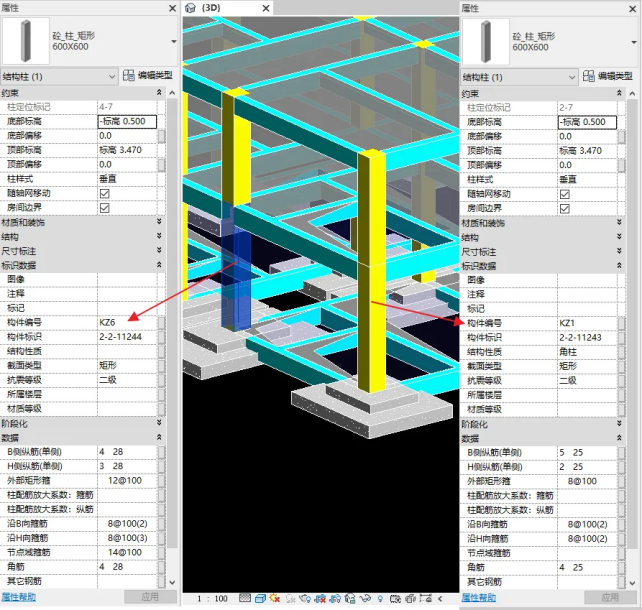Click temporary hide/isolate glasses icon
This screenshot has height=610, width=642.
[366, 599]
